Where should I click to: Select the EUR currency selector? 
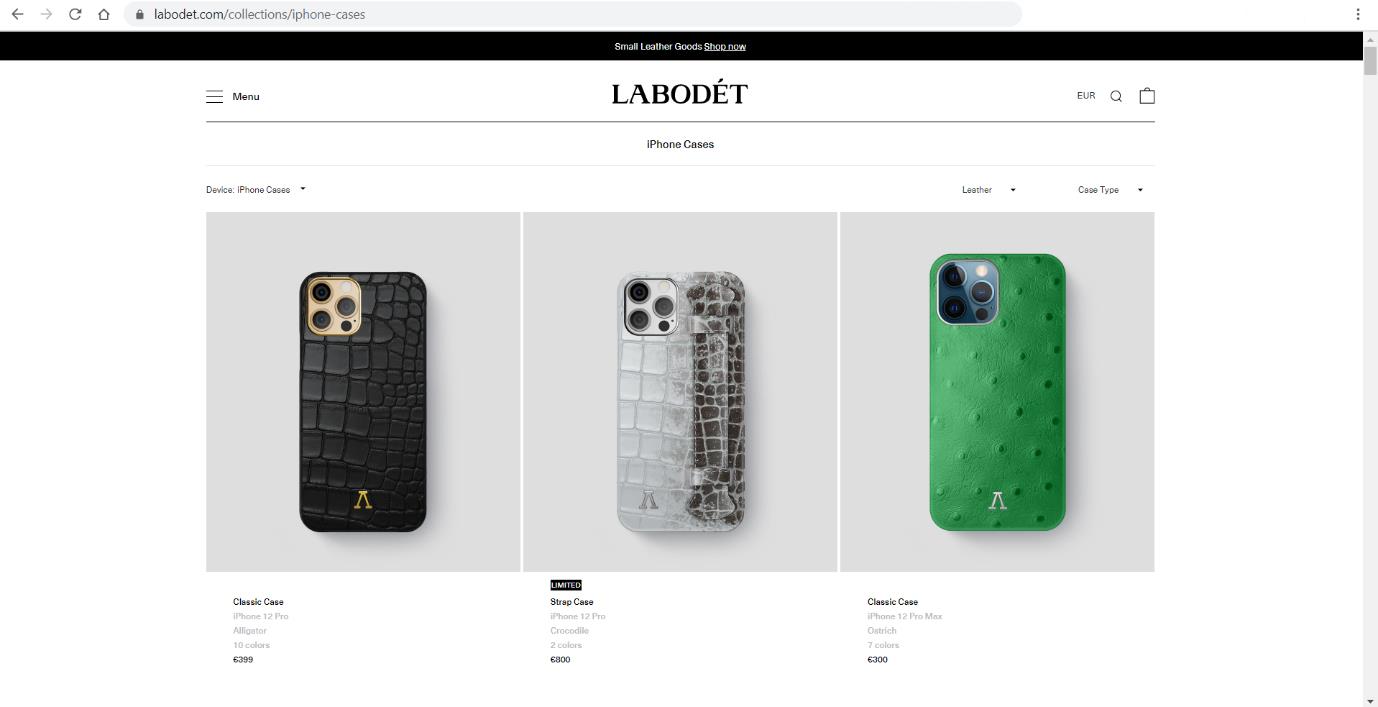click(1086, 96)
